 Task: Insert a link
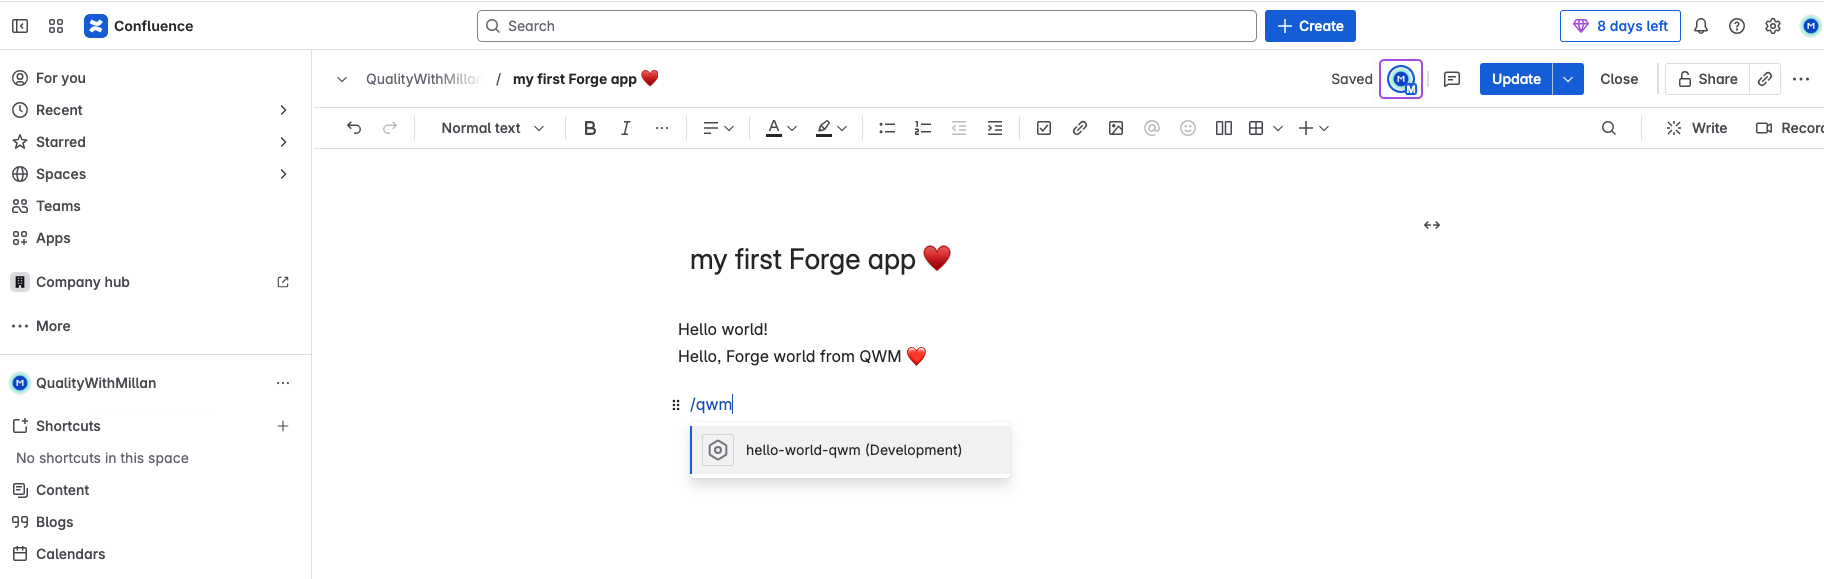[1080, 128]
